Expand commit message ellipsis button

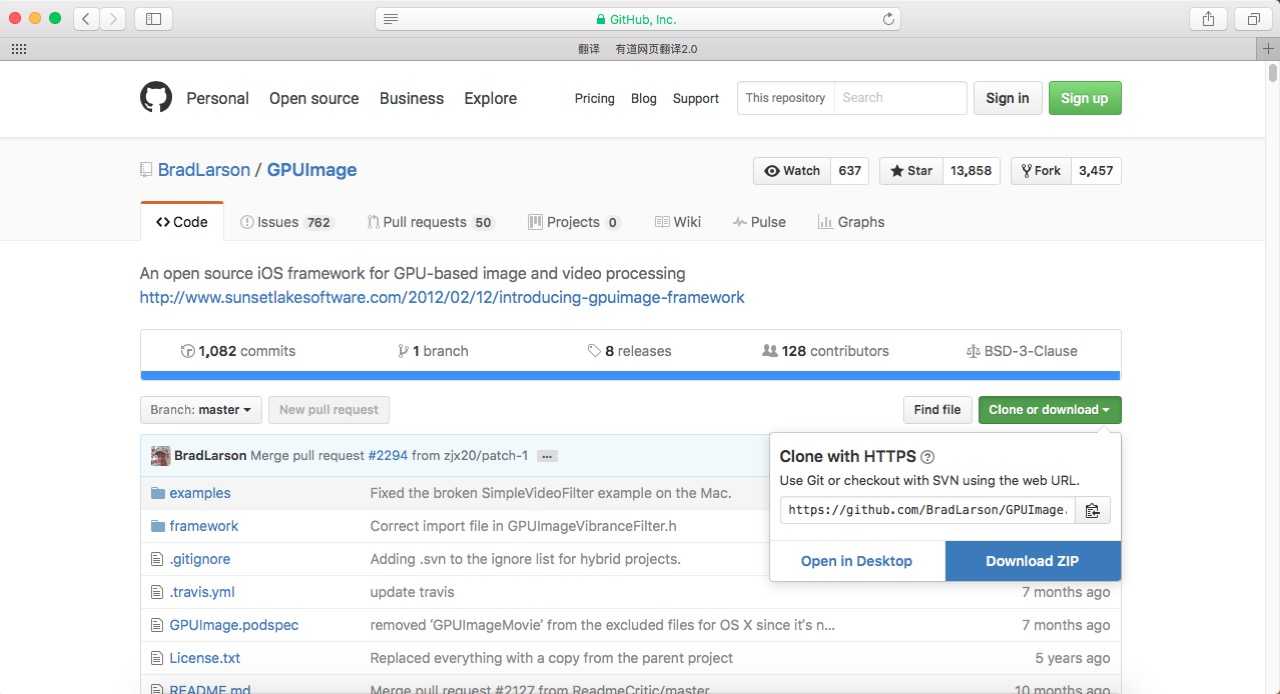click(x=547, y=456)
